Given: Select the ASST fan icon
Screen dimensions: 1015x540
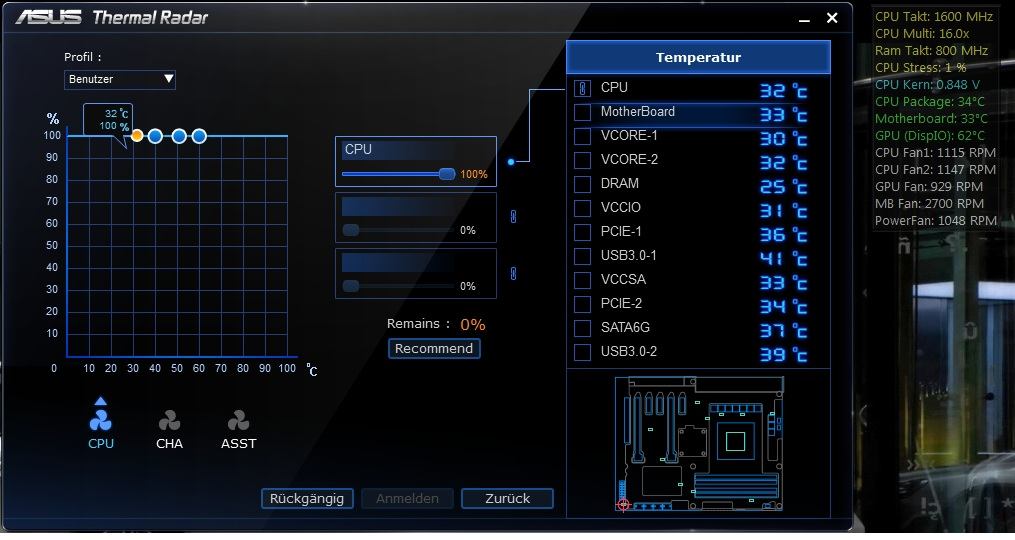Looking at the screenshot, I should coord(238,420).
